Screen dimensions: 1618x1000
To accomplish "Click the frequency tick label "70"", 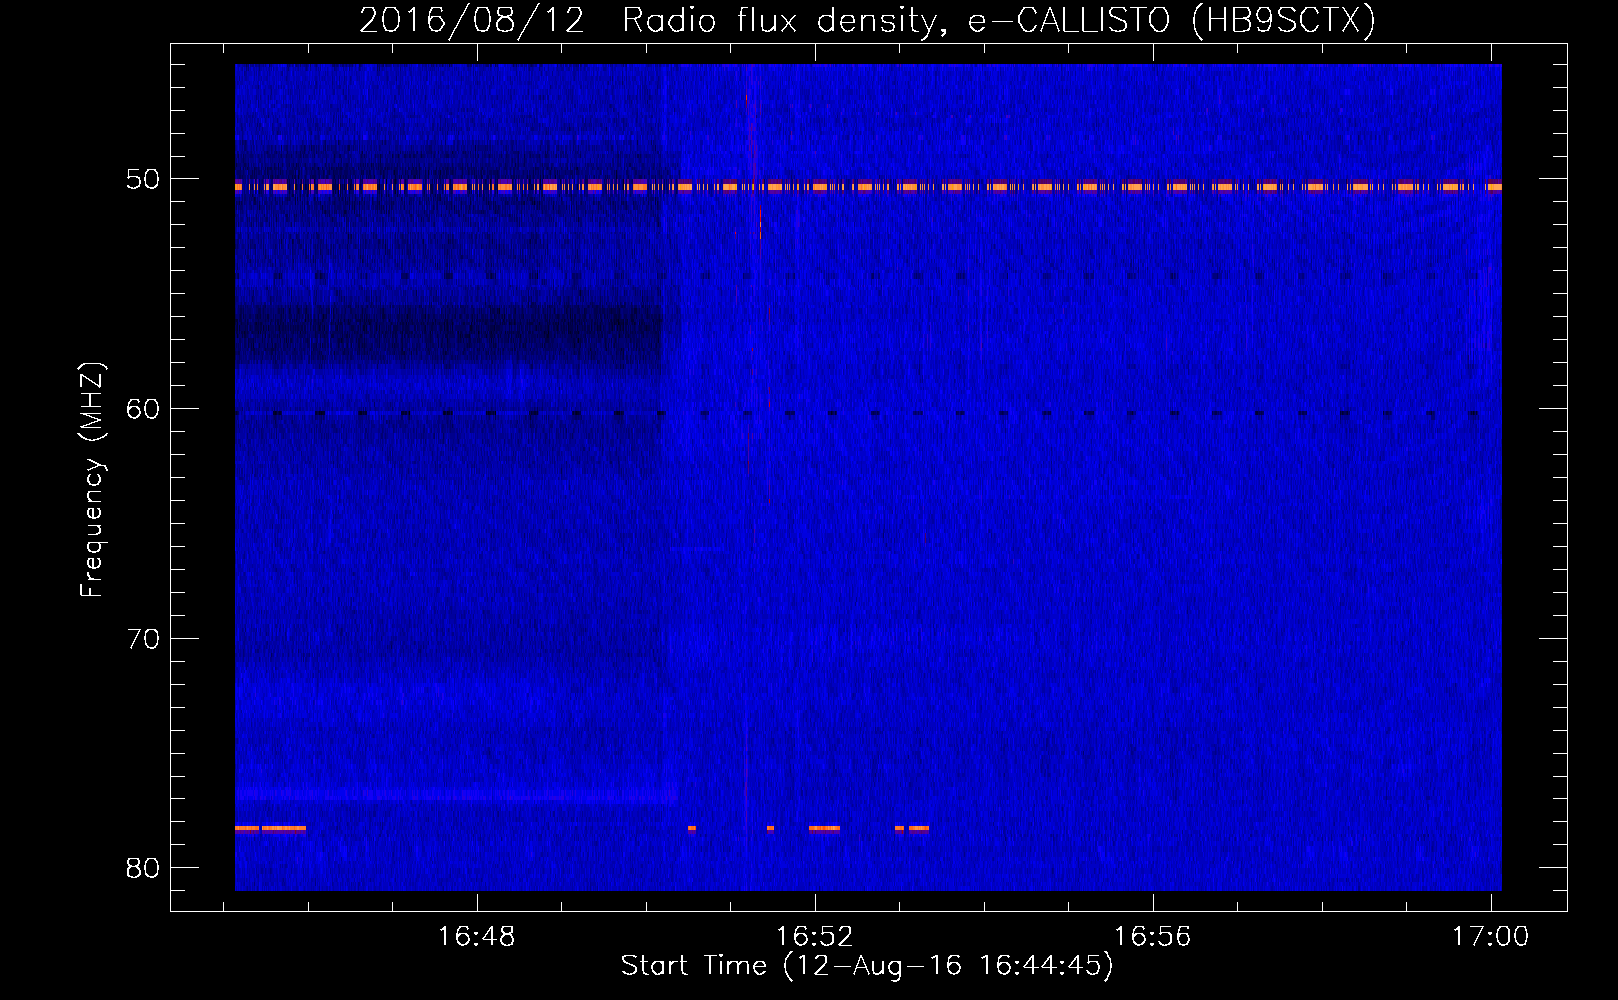I will pyautogui.click(x=143, y=639).
